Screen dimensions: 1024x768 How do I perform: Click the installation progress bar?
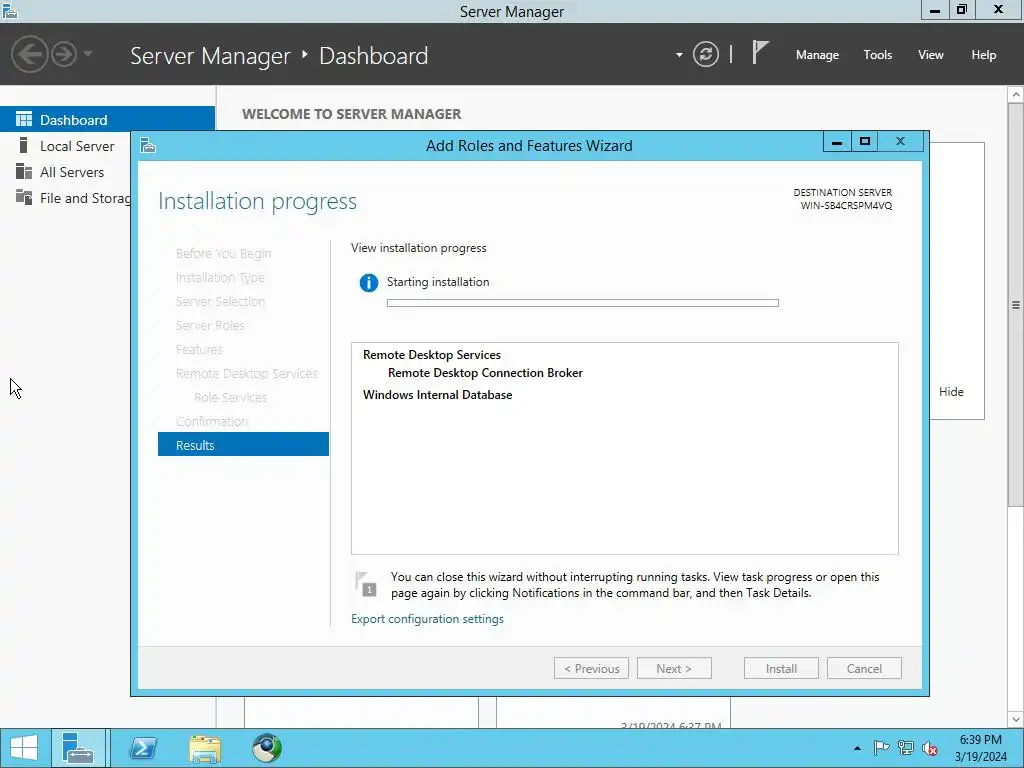pyautogui.click(x=583, y=303)
